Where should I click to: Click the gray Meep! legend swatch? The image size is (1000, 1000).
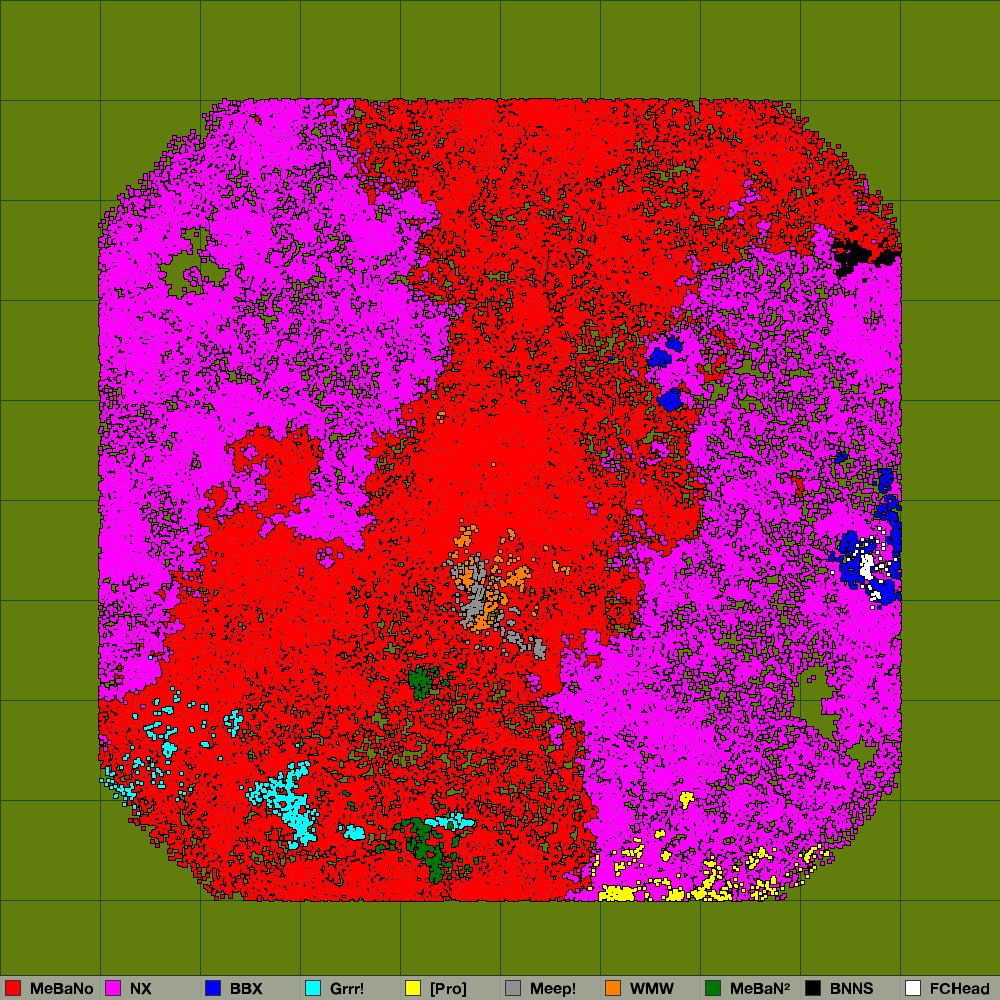tap(513, 988)
